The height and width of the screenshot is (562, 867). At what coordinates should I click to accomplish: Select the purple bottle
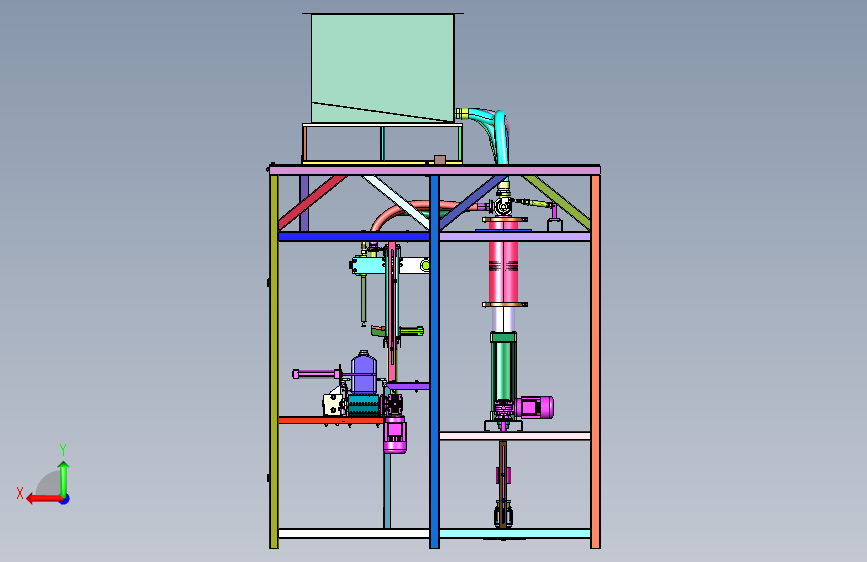364,373
